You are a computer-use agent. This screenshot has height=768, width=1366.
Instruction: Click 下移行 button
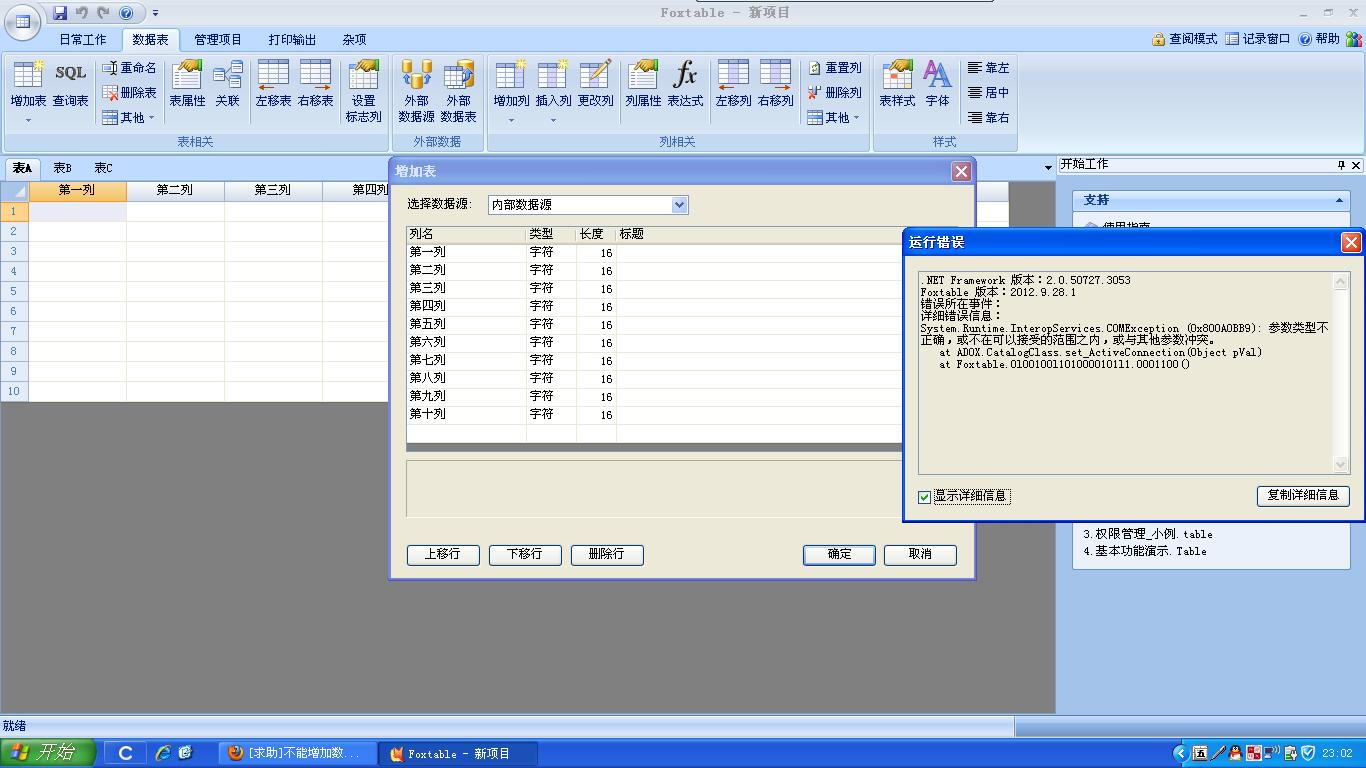coord(525,555)
